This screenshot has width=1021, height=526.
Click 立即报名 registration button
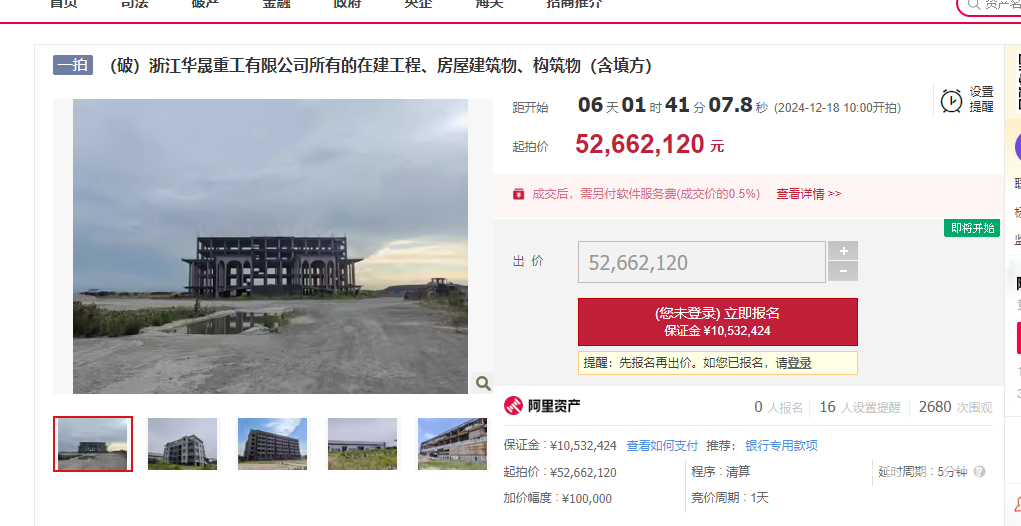coord(718,322)
